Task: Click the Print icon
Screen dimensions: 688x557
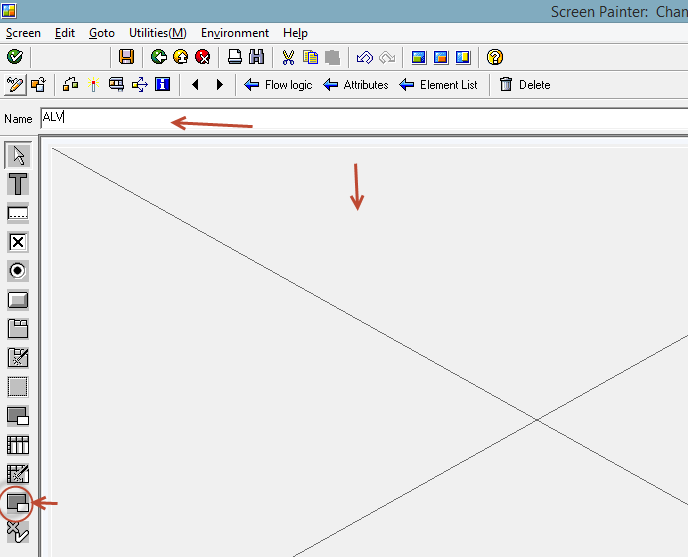Action: pos(234,57)
